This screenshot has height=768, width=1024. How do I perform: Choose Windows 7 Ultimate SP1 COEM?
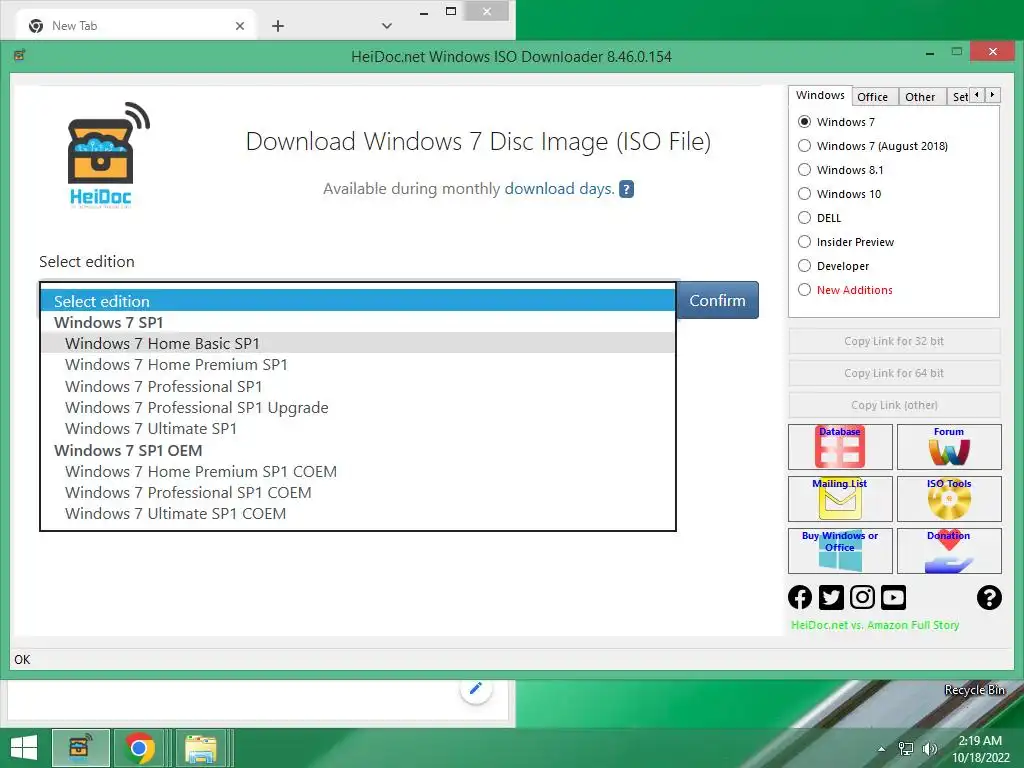point(358,513)
